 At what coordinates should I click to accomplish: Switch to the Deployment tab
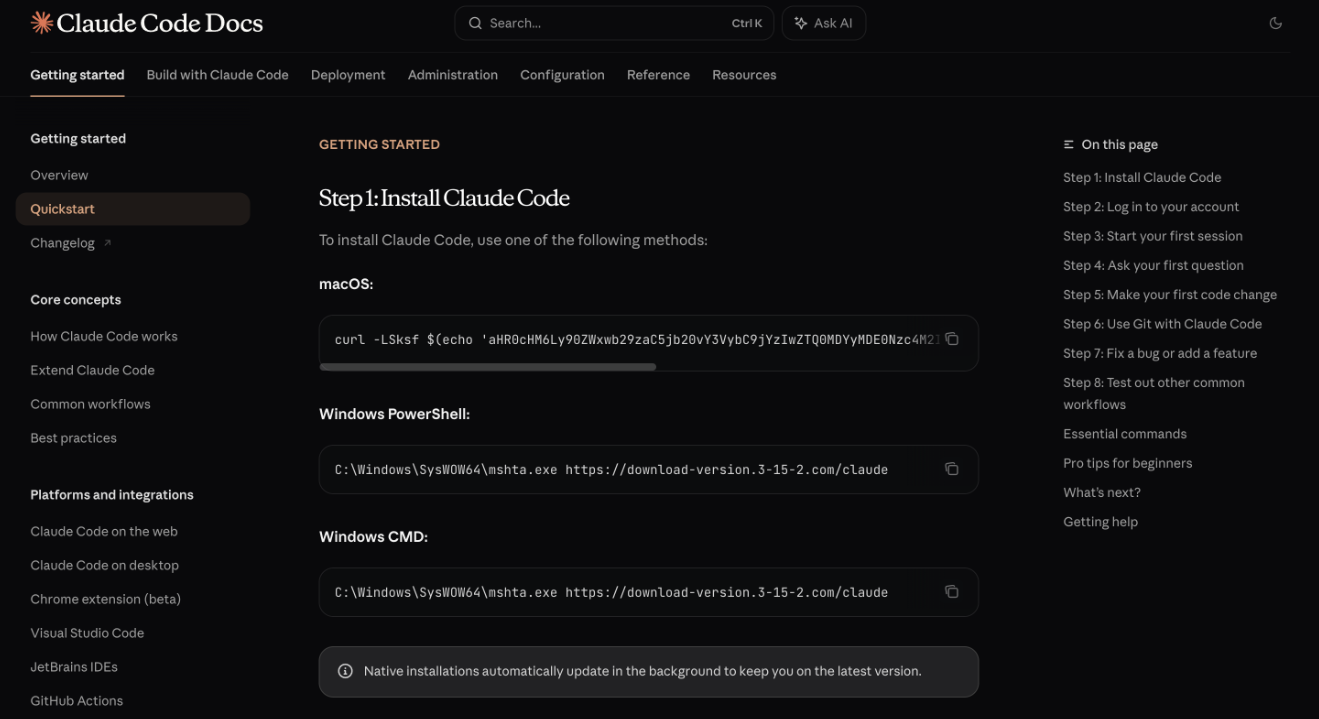(x=348, y=74)
